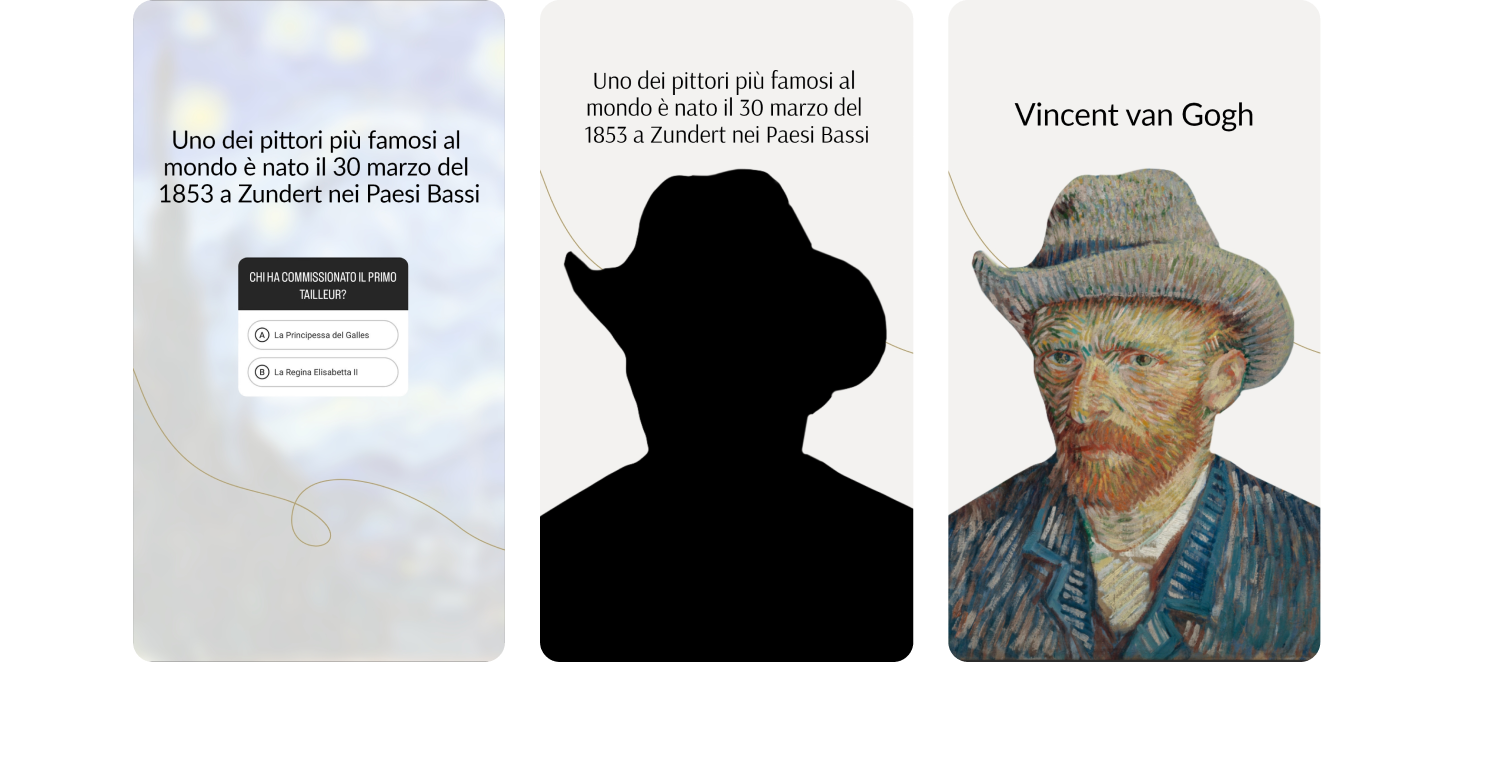The image size is (1487, 757).
Task: Click the Vincent van Gogh title text
Action: [1134, 115]
